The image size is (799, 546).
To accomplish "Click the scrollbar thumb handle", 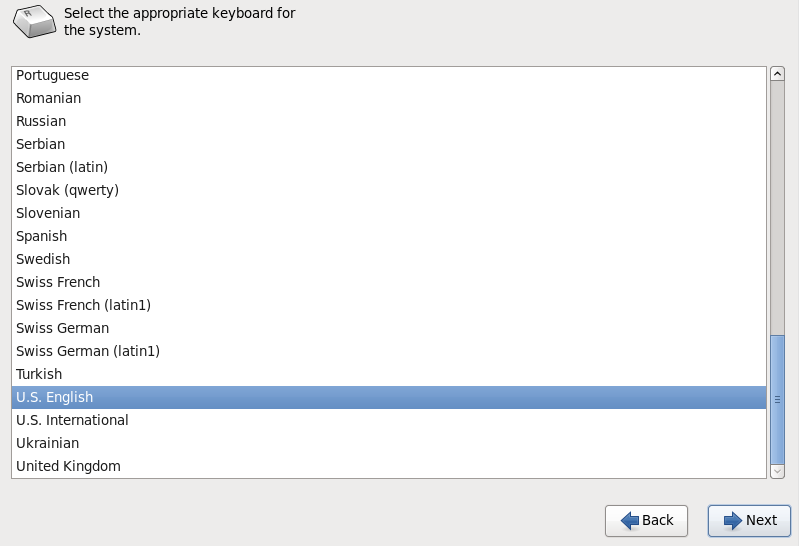I will tap(777, 399).
